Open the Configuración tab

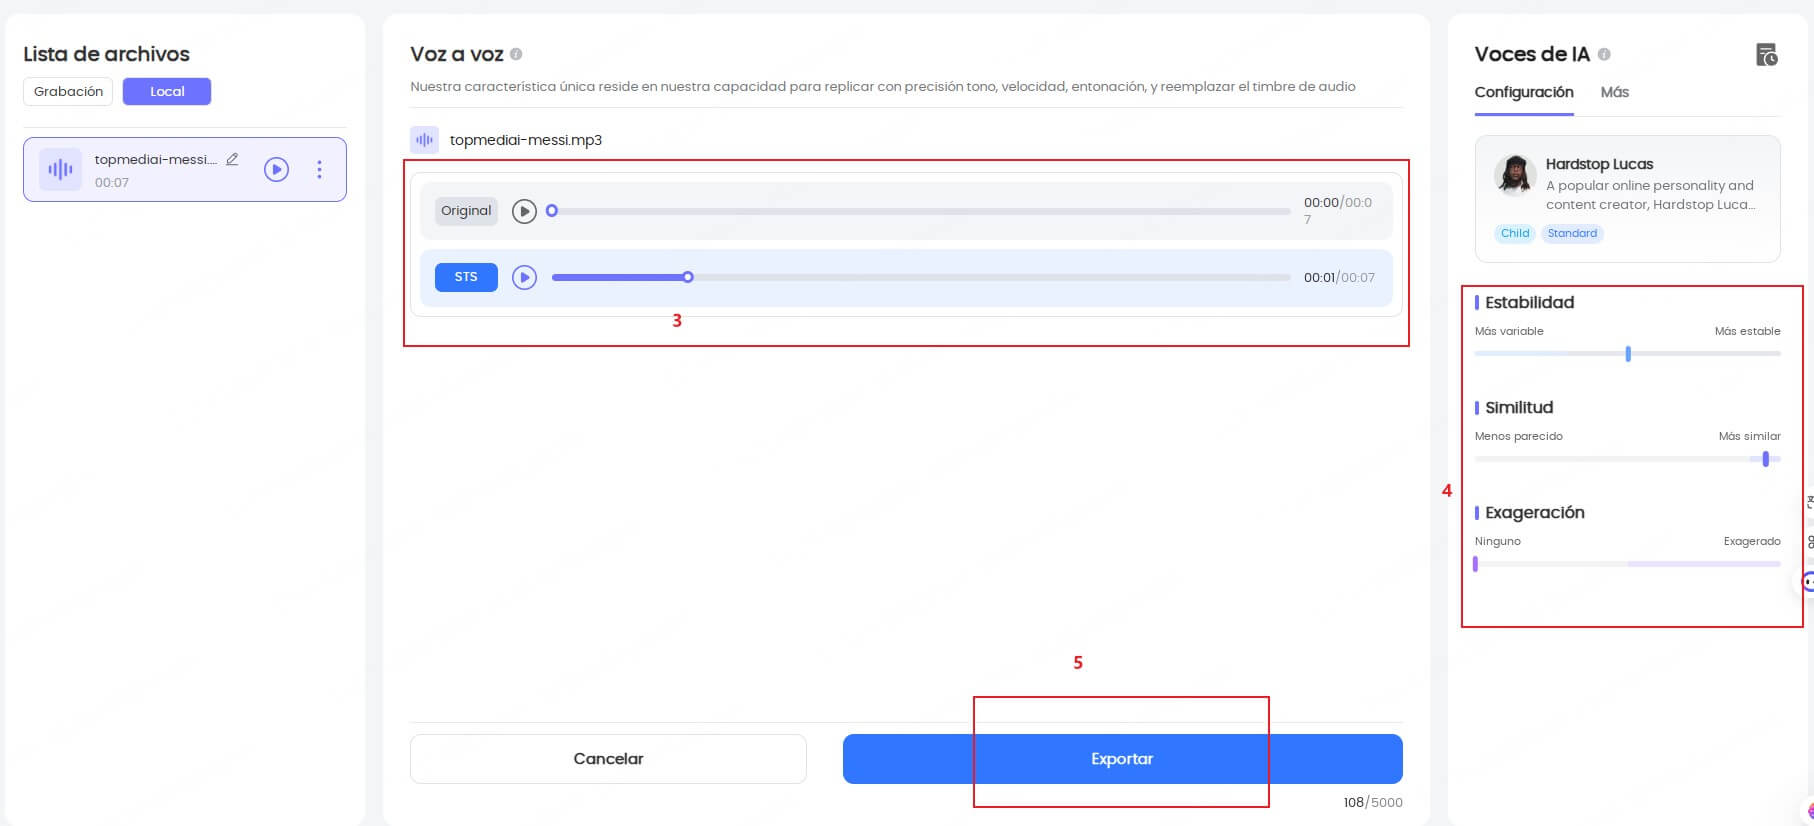pos(1524,92)
